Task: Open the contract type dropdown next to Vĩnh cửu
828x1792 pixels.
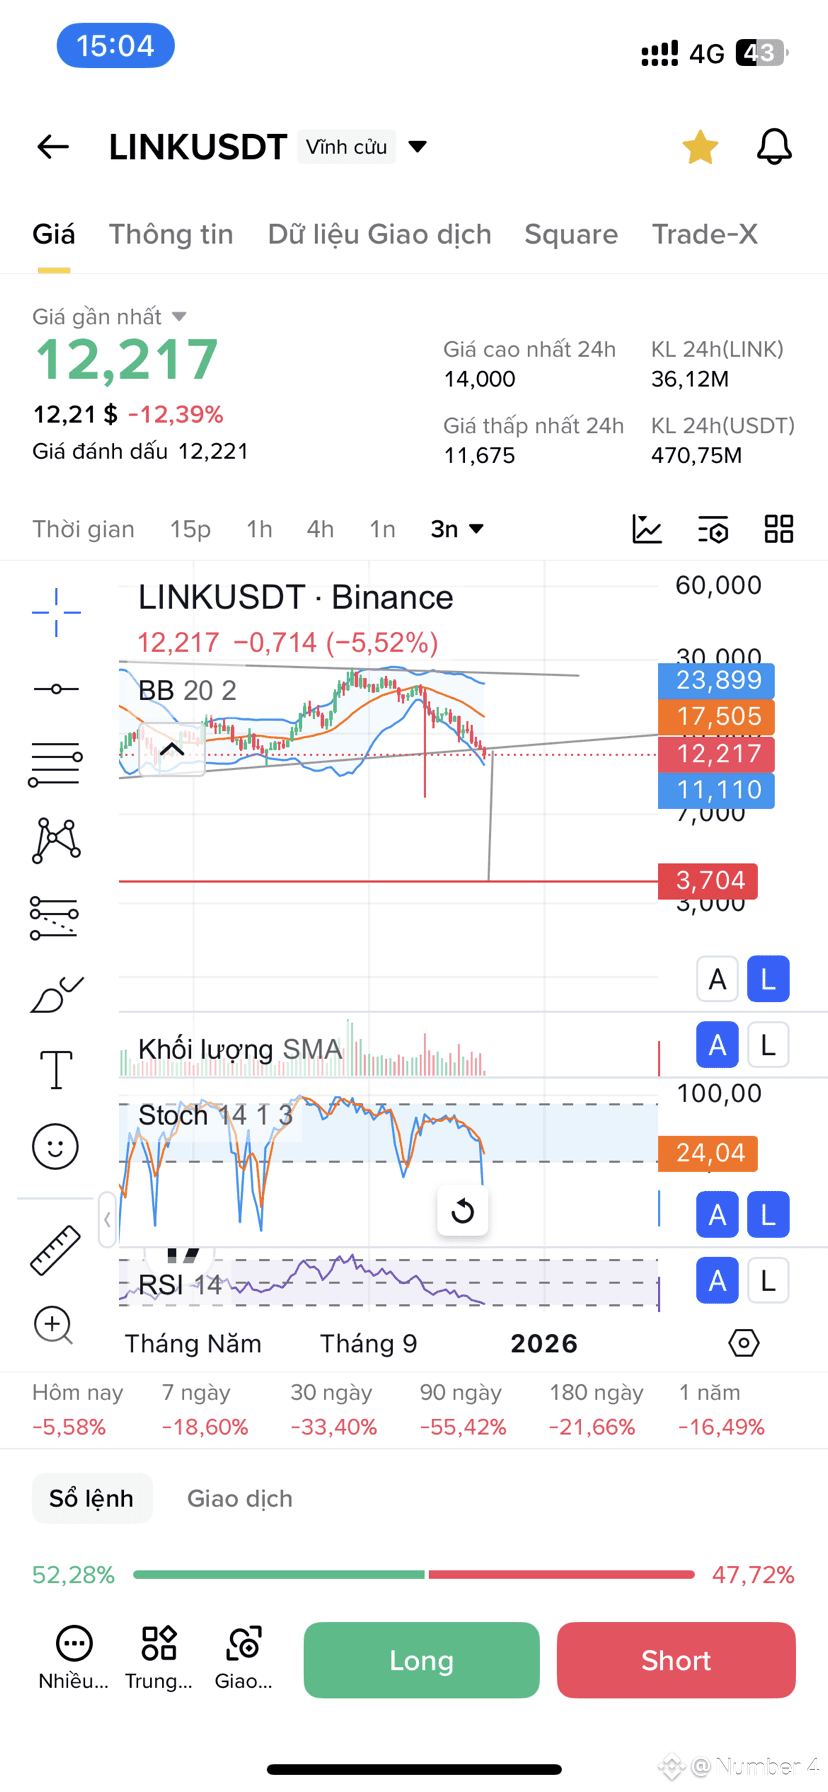Action: tap(418, 147)
